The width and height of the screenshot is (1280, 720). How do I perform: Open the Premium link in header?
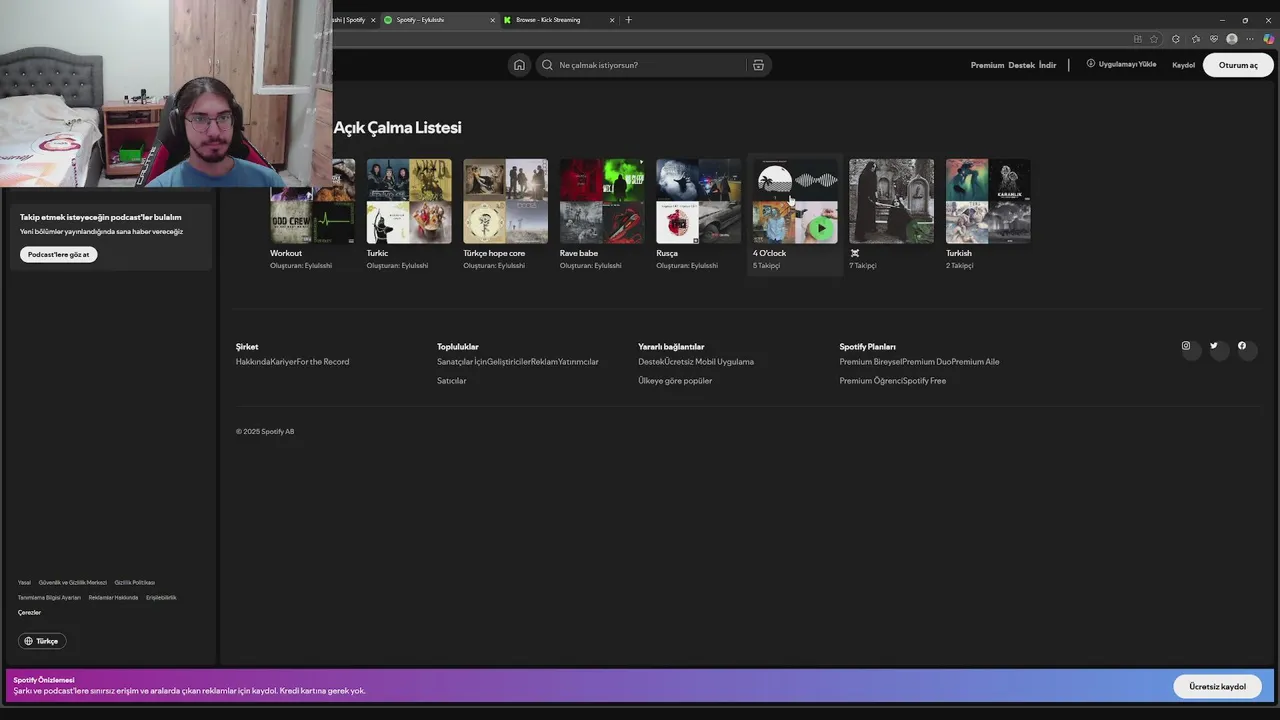pos(987,65)
